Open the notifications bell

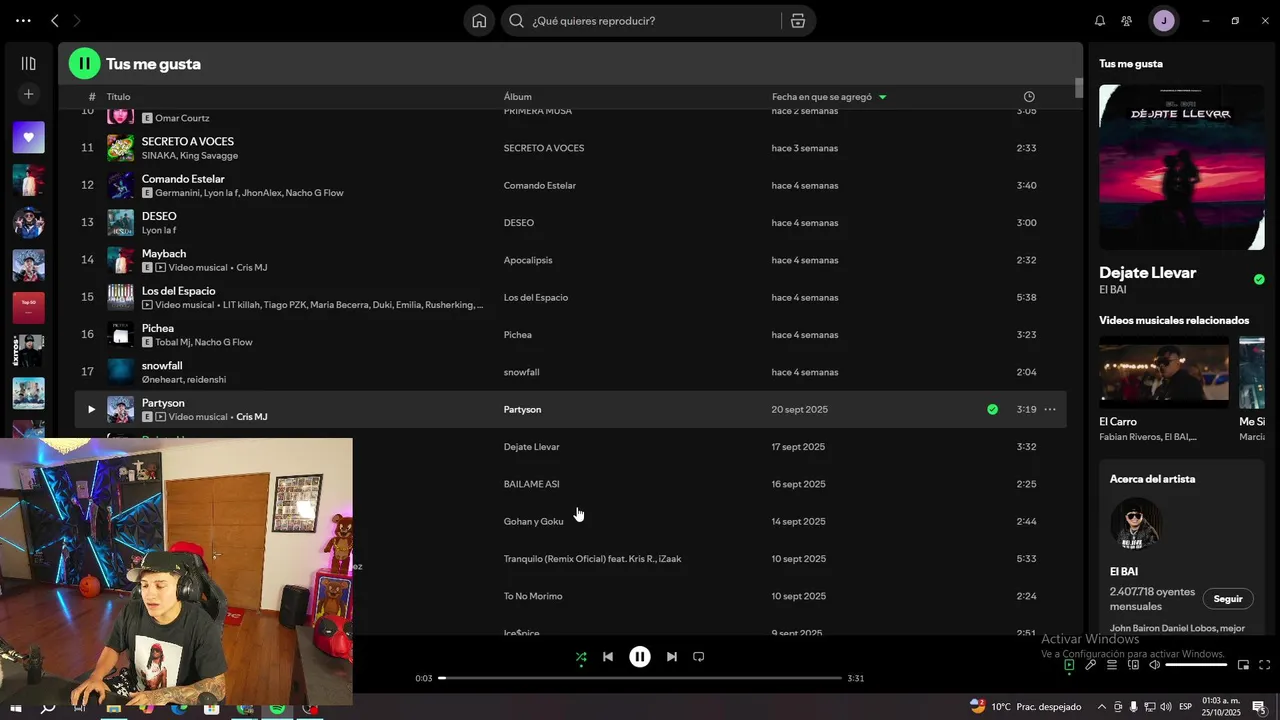coord(1100,21)
